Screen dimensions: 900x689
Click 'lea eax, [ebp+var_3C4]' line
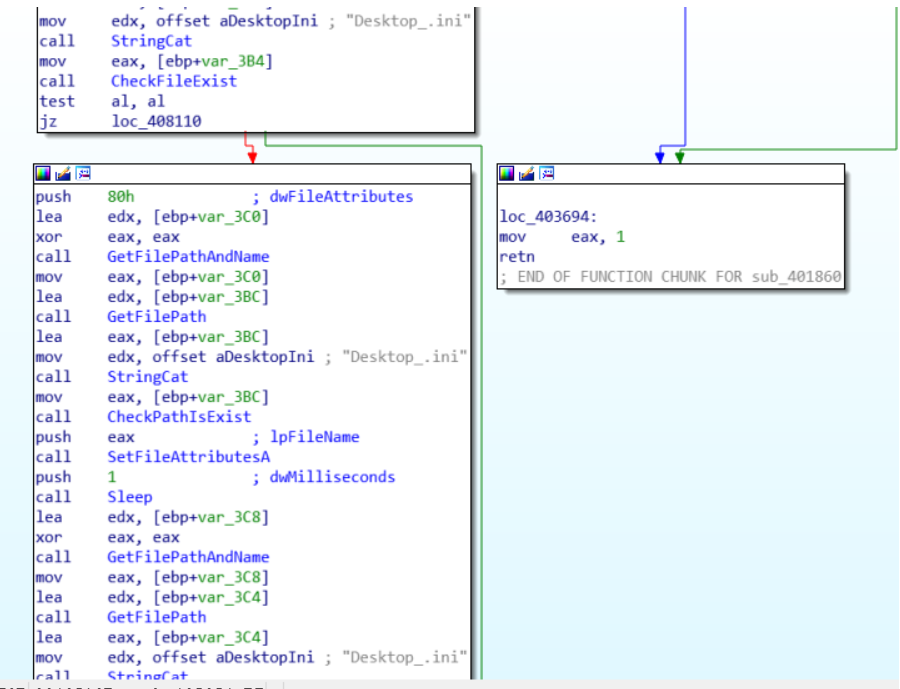pos(152,638)
